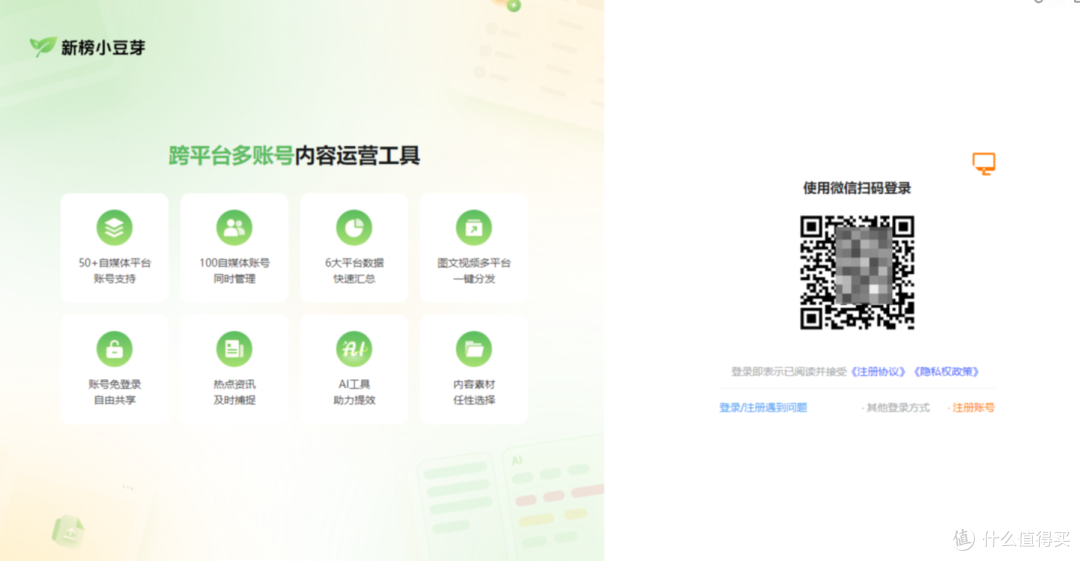The image size is (1080, 561).
Task: Click the 图文视频多平台 share icon
Action: 474,227
